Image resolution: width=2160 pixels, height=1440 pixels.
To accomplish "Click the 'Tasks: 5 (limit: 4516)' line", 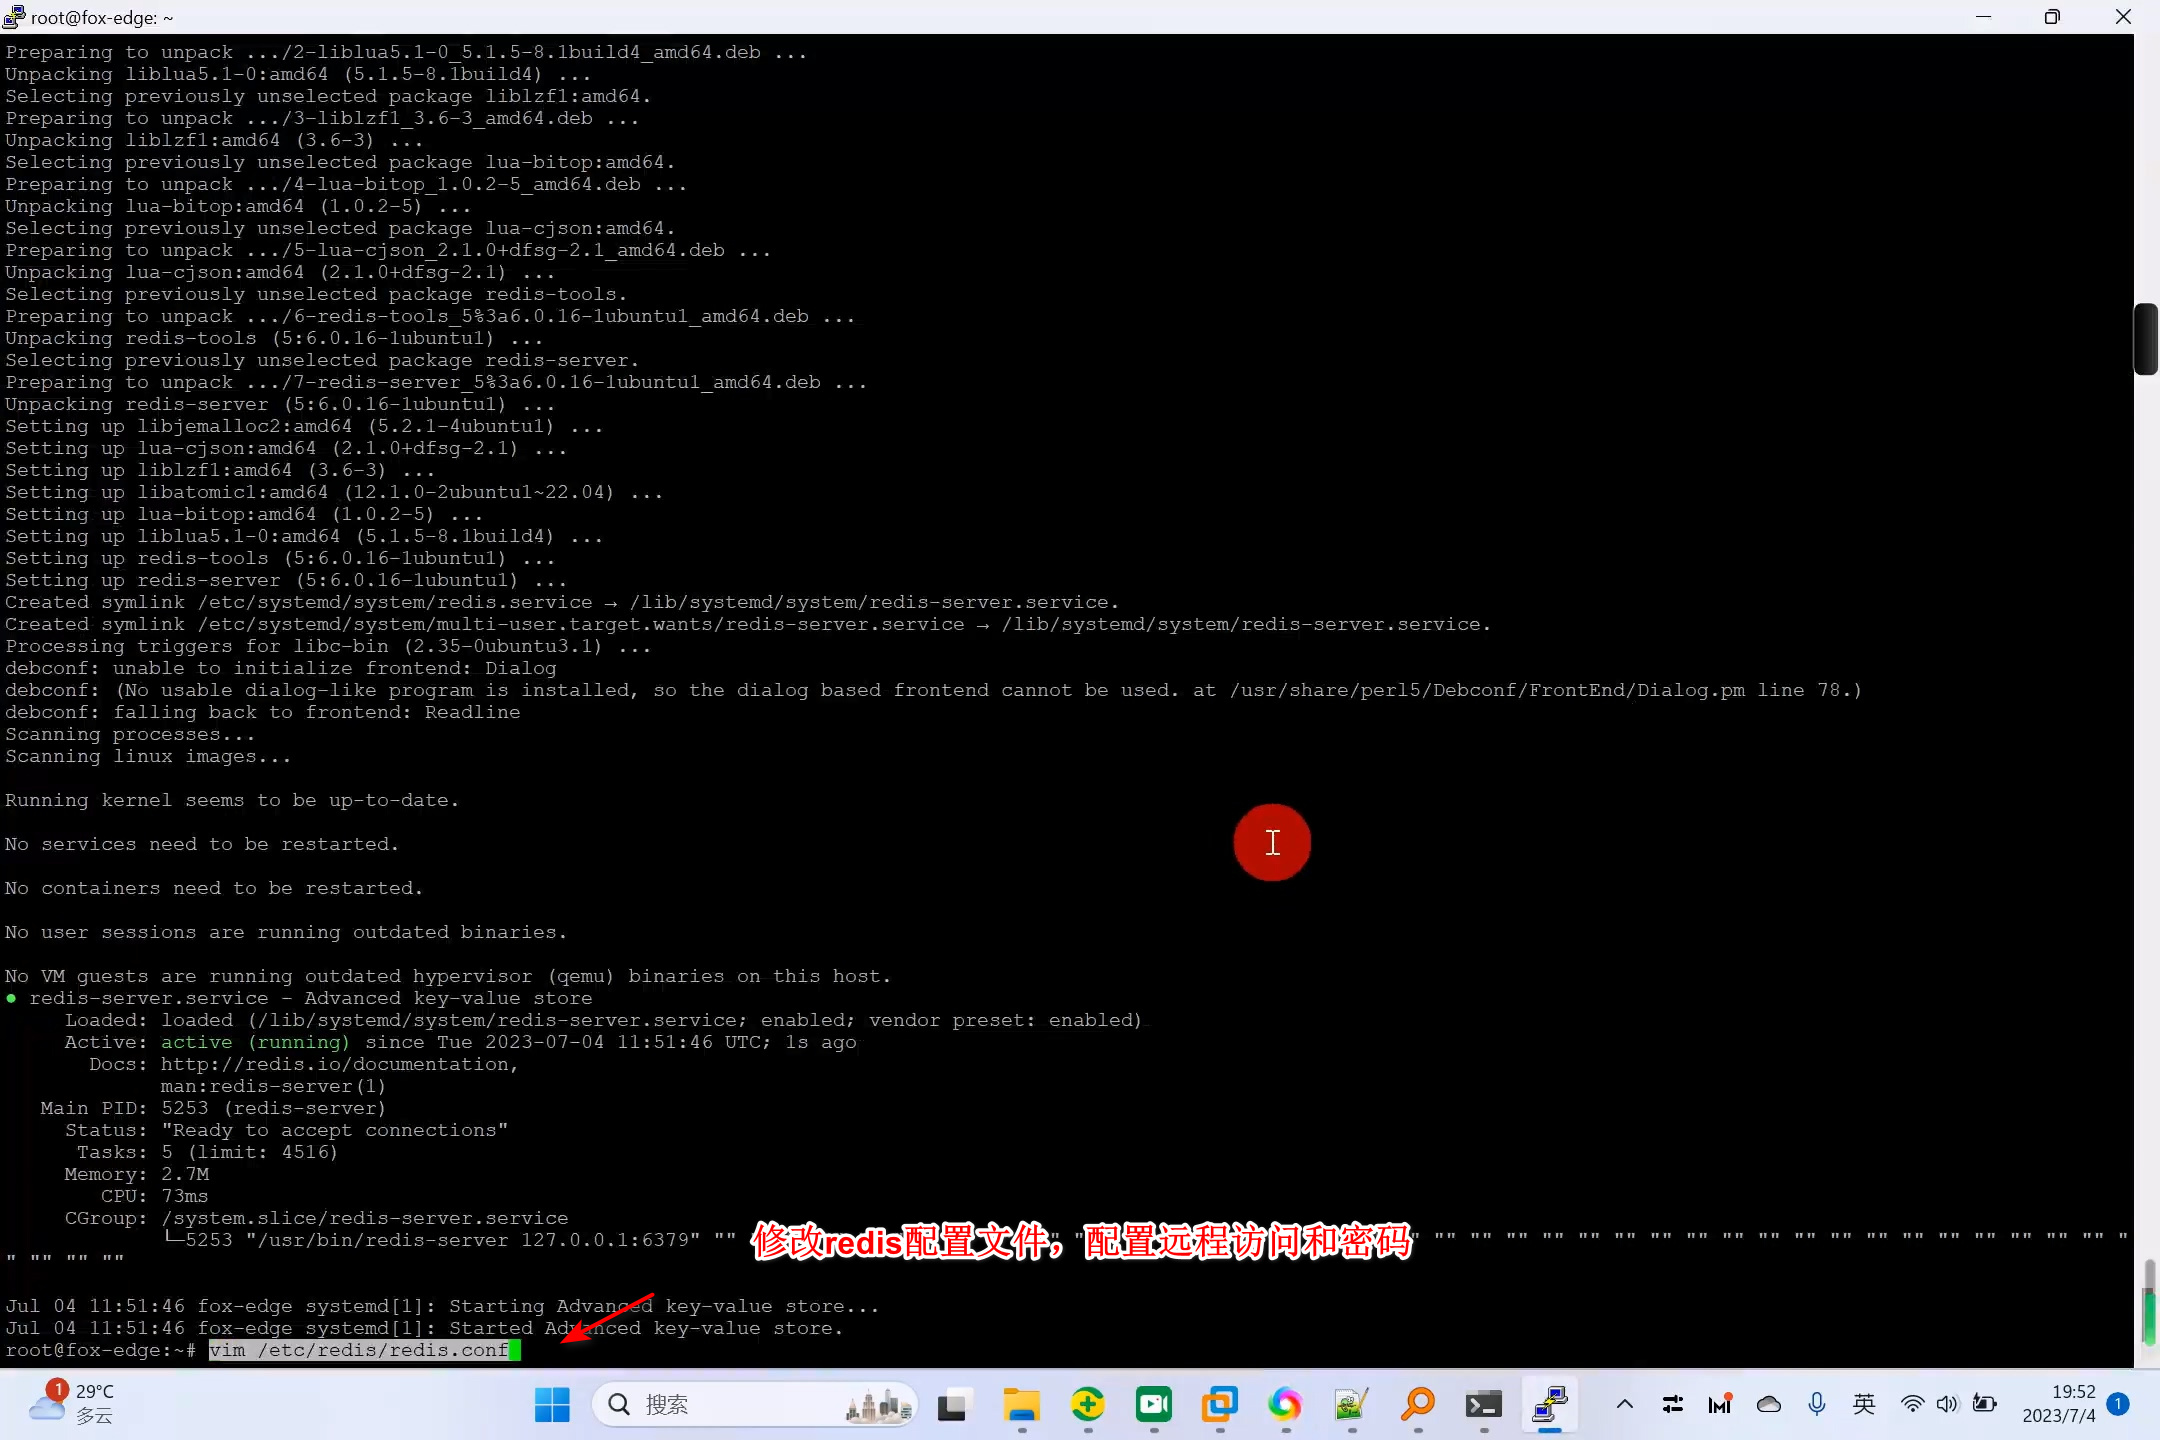I will point(207,1152).
